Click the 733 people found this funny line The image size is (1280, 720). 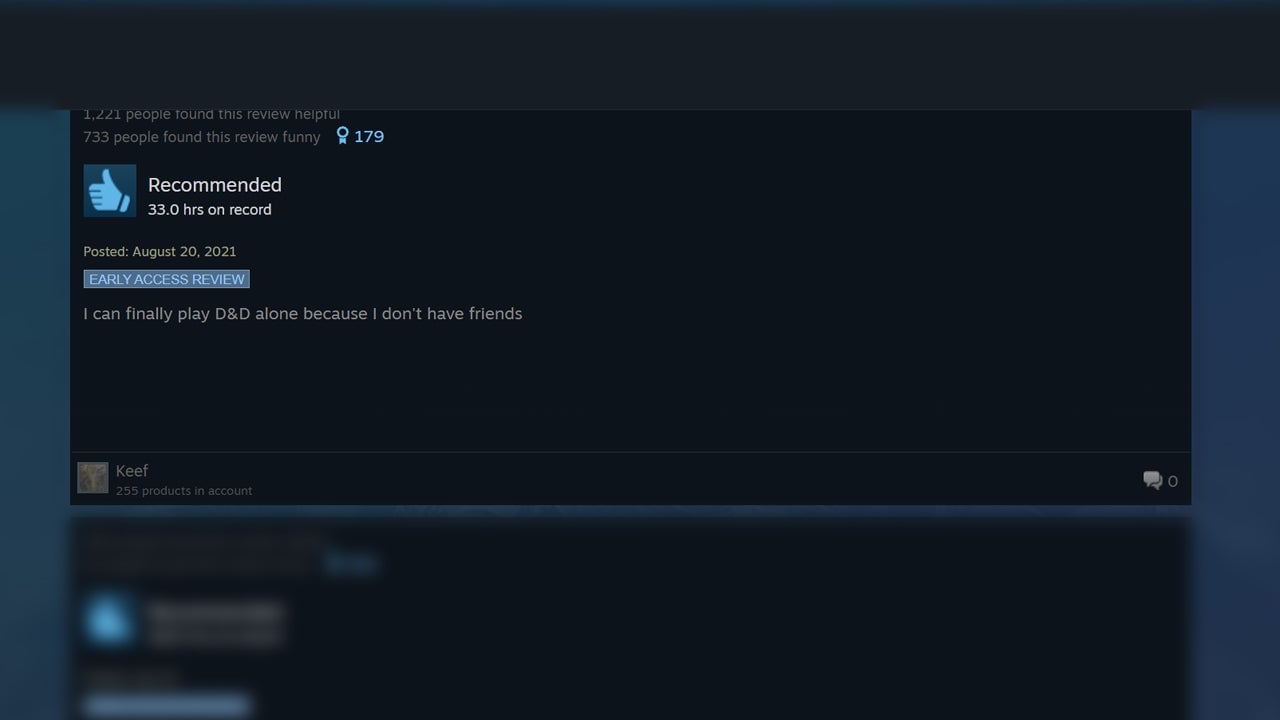202,137
